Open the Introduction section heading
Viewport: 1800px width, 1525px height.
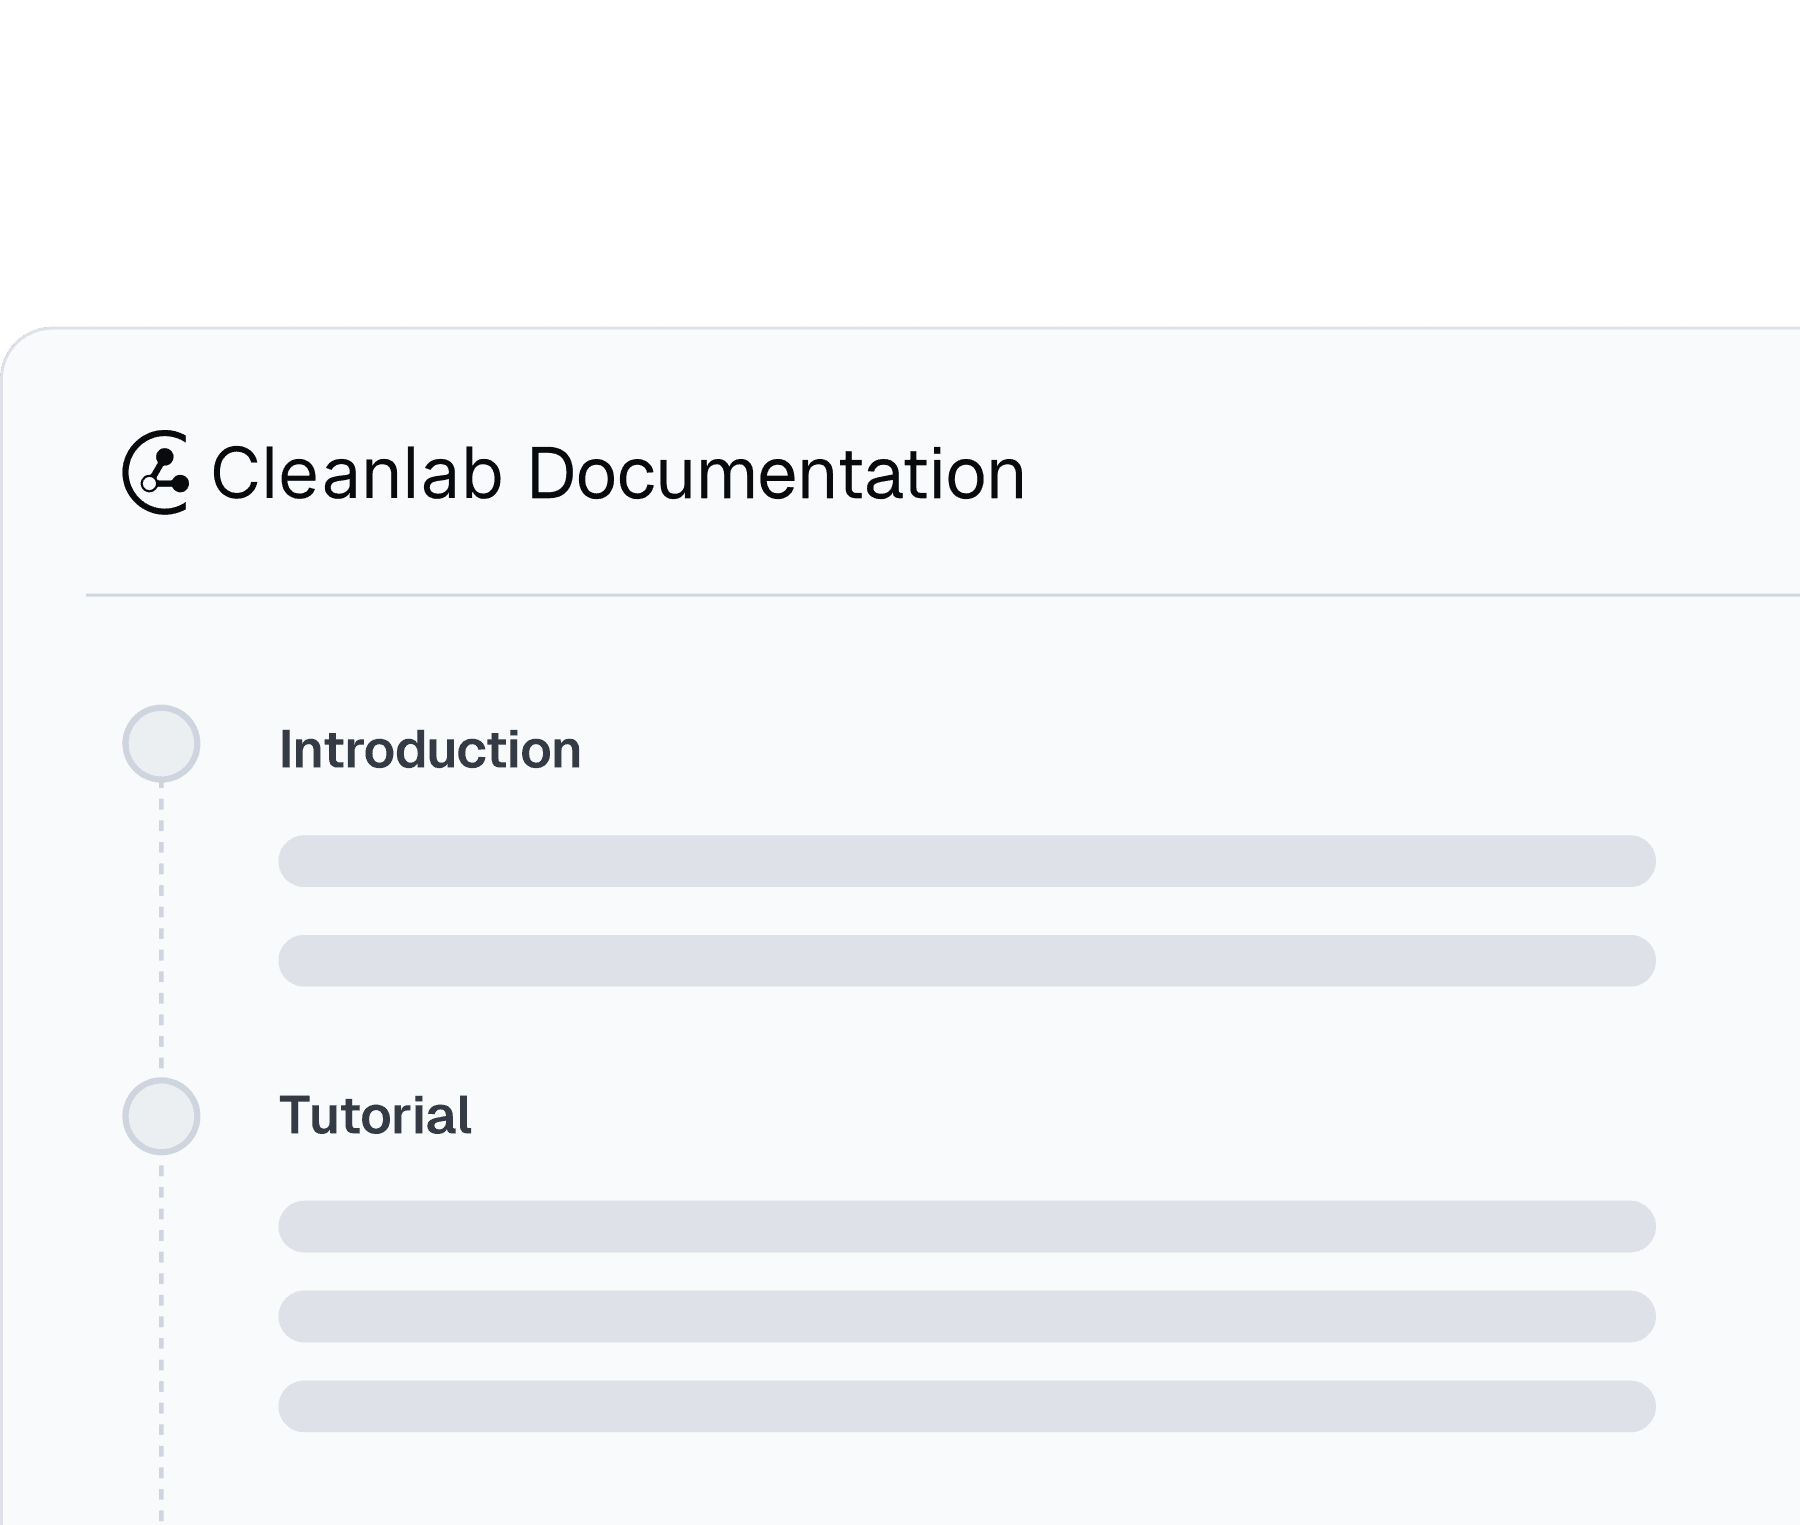pos(430,750)
